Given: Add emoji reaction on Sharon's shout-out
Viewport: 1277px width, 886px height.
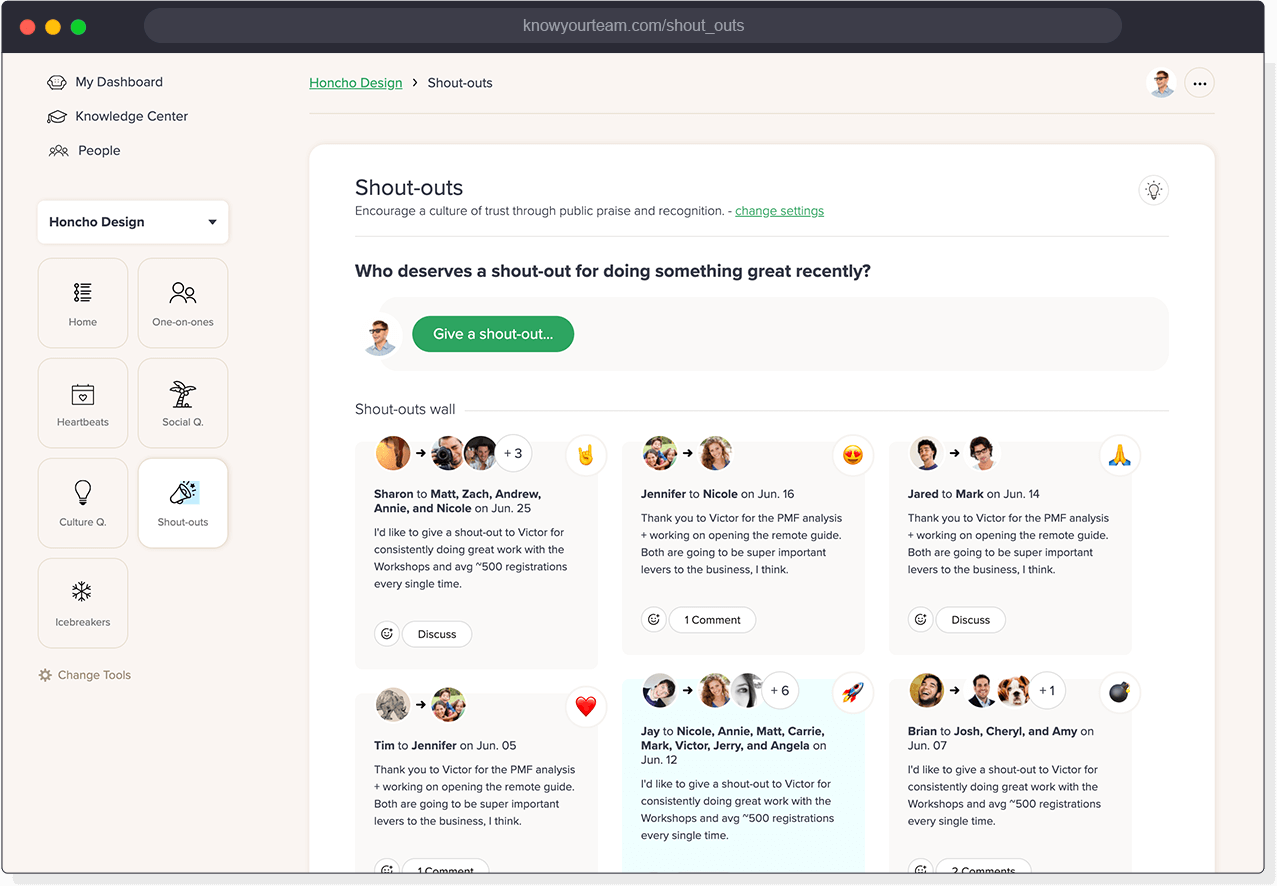Looking at the screenshot, I should tap(387, 634).
